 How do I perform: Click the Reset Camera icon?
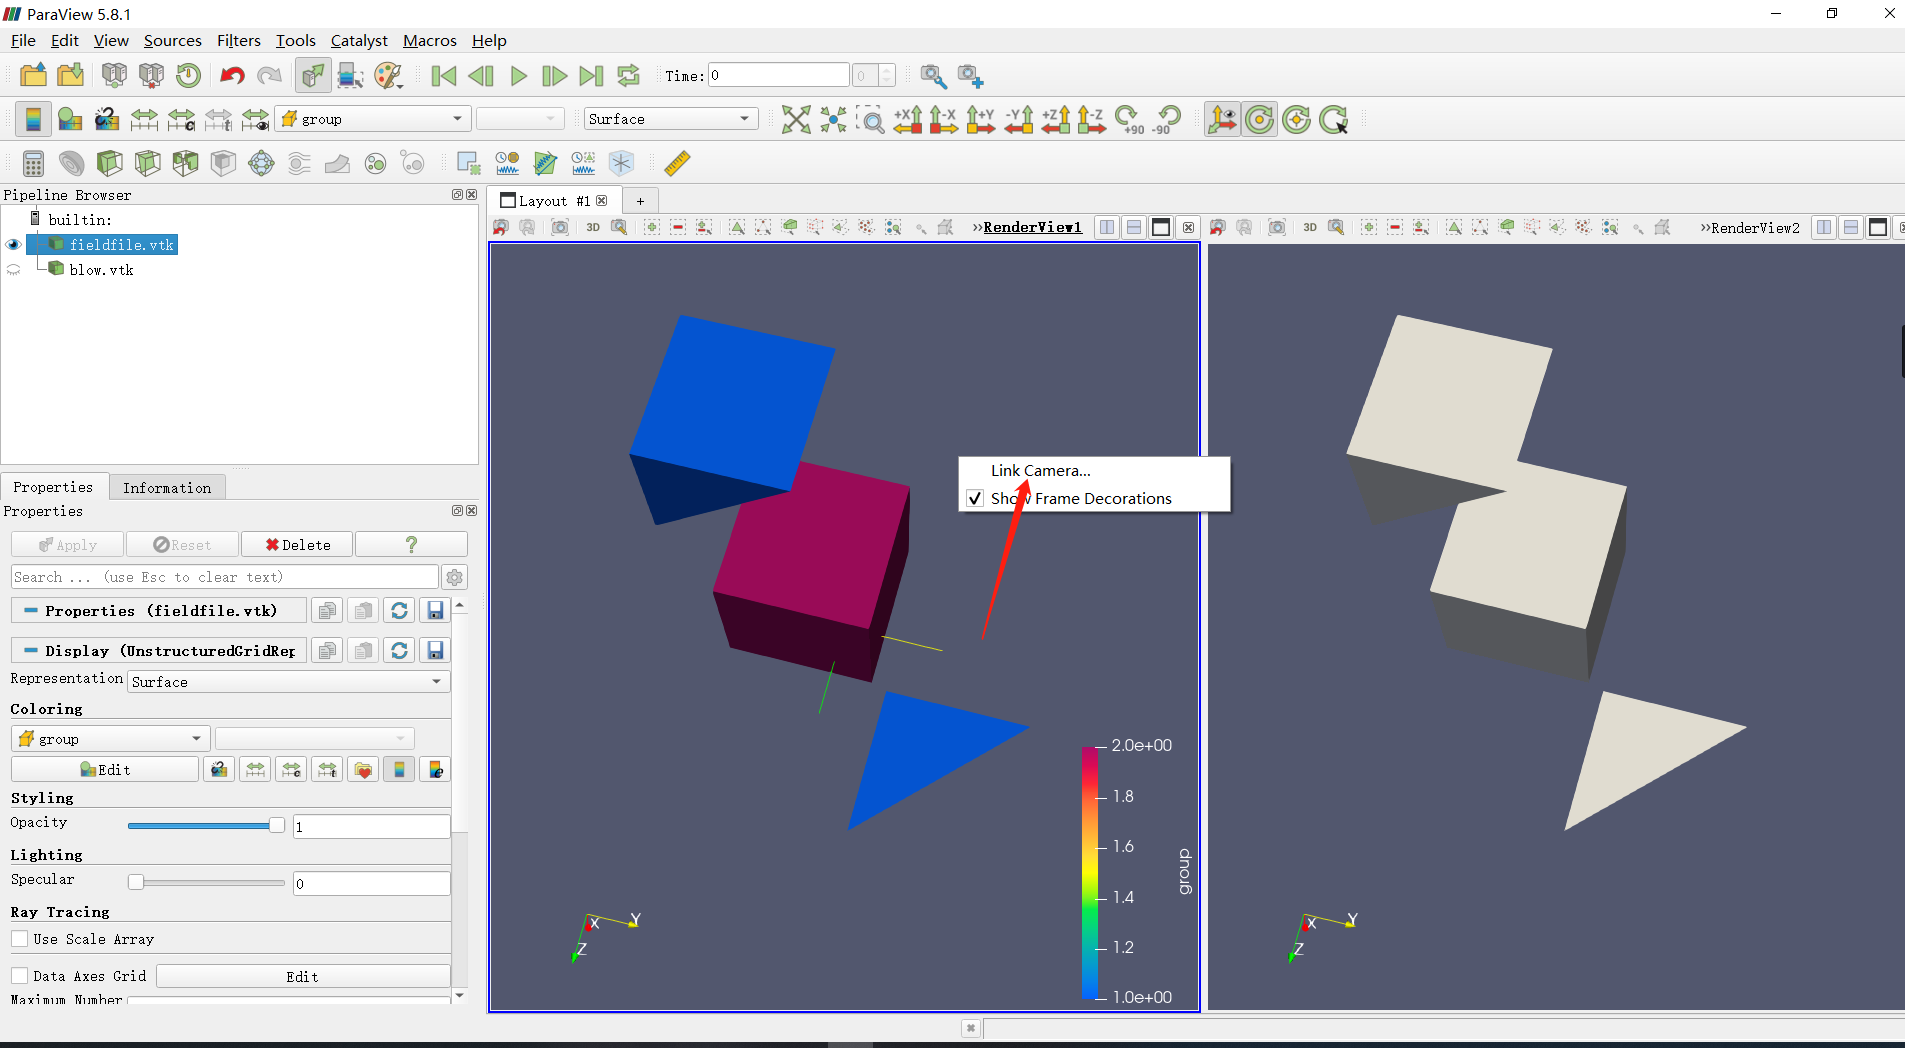[x=796, y=119]
